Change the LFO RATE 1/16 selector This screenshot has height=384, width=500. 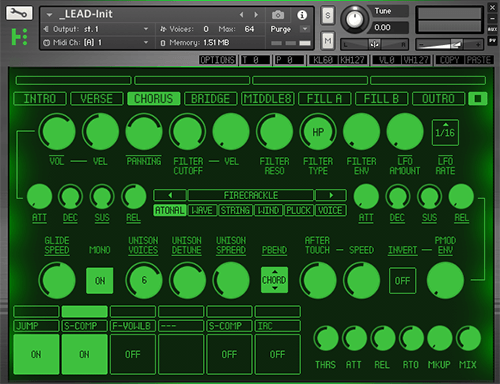445,133
